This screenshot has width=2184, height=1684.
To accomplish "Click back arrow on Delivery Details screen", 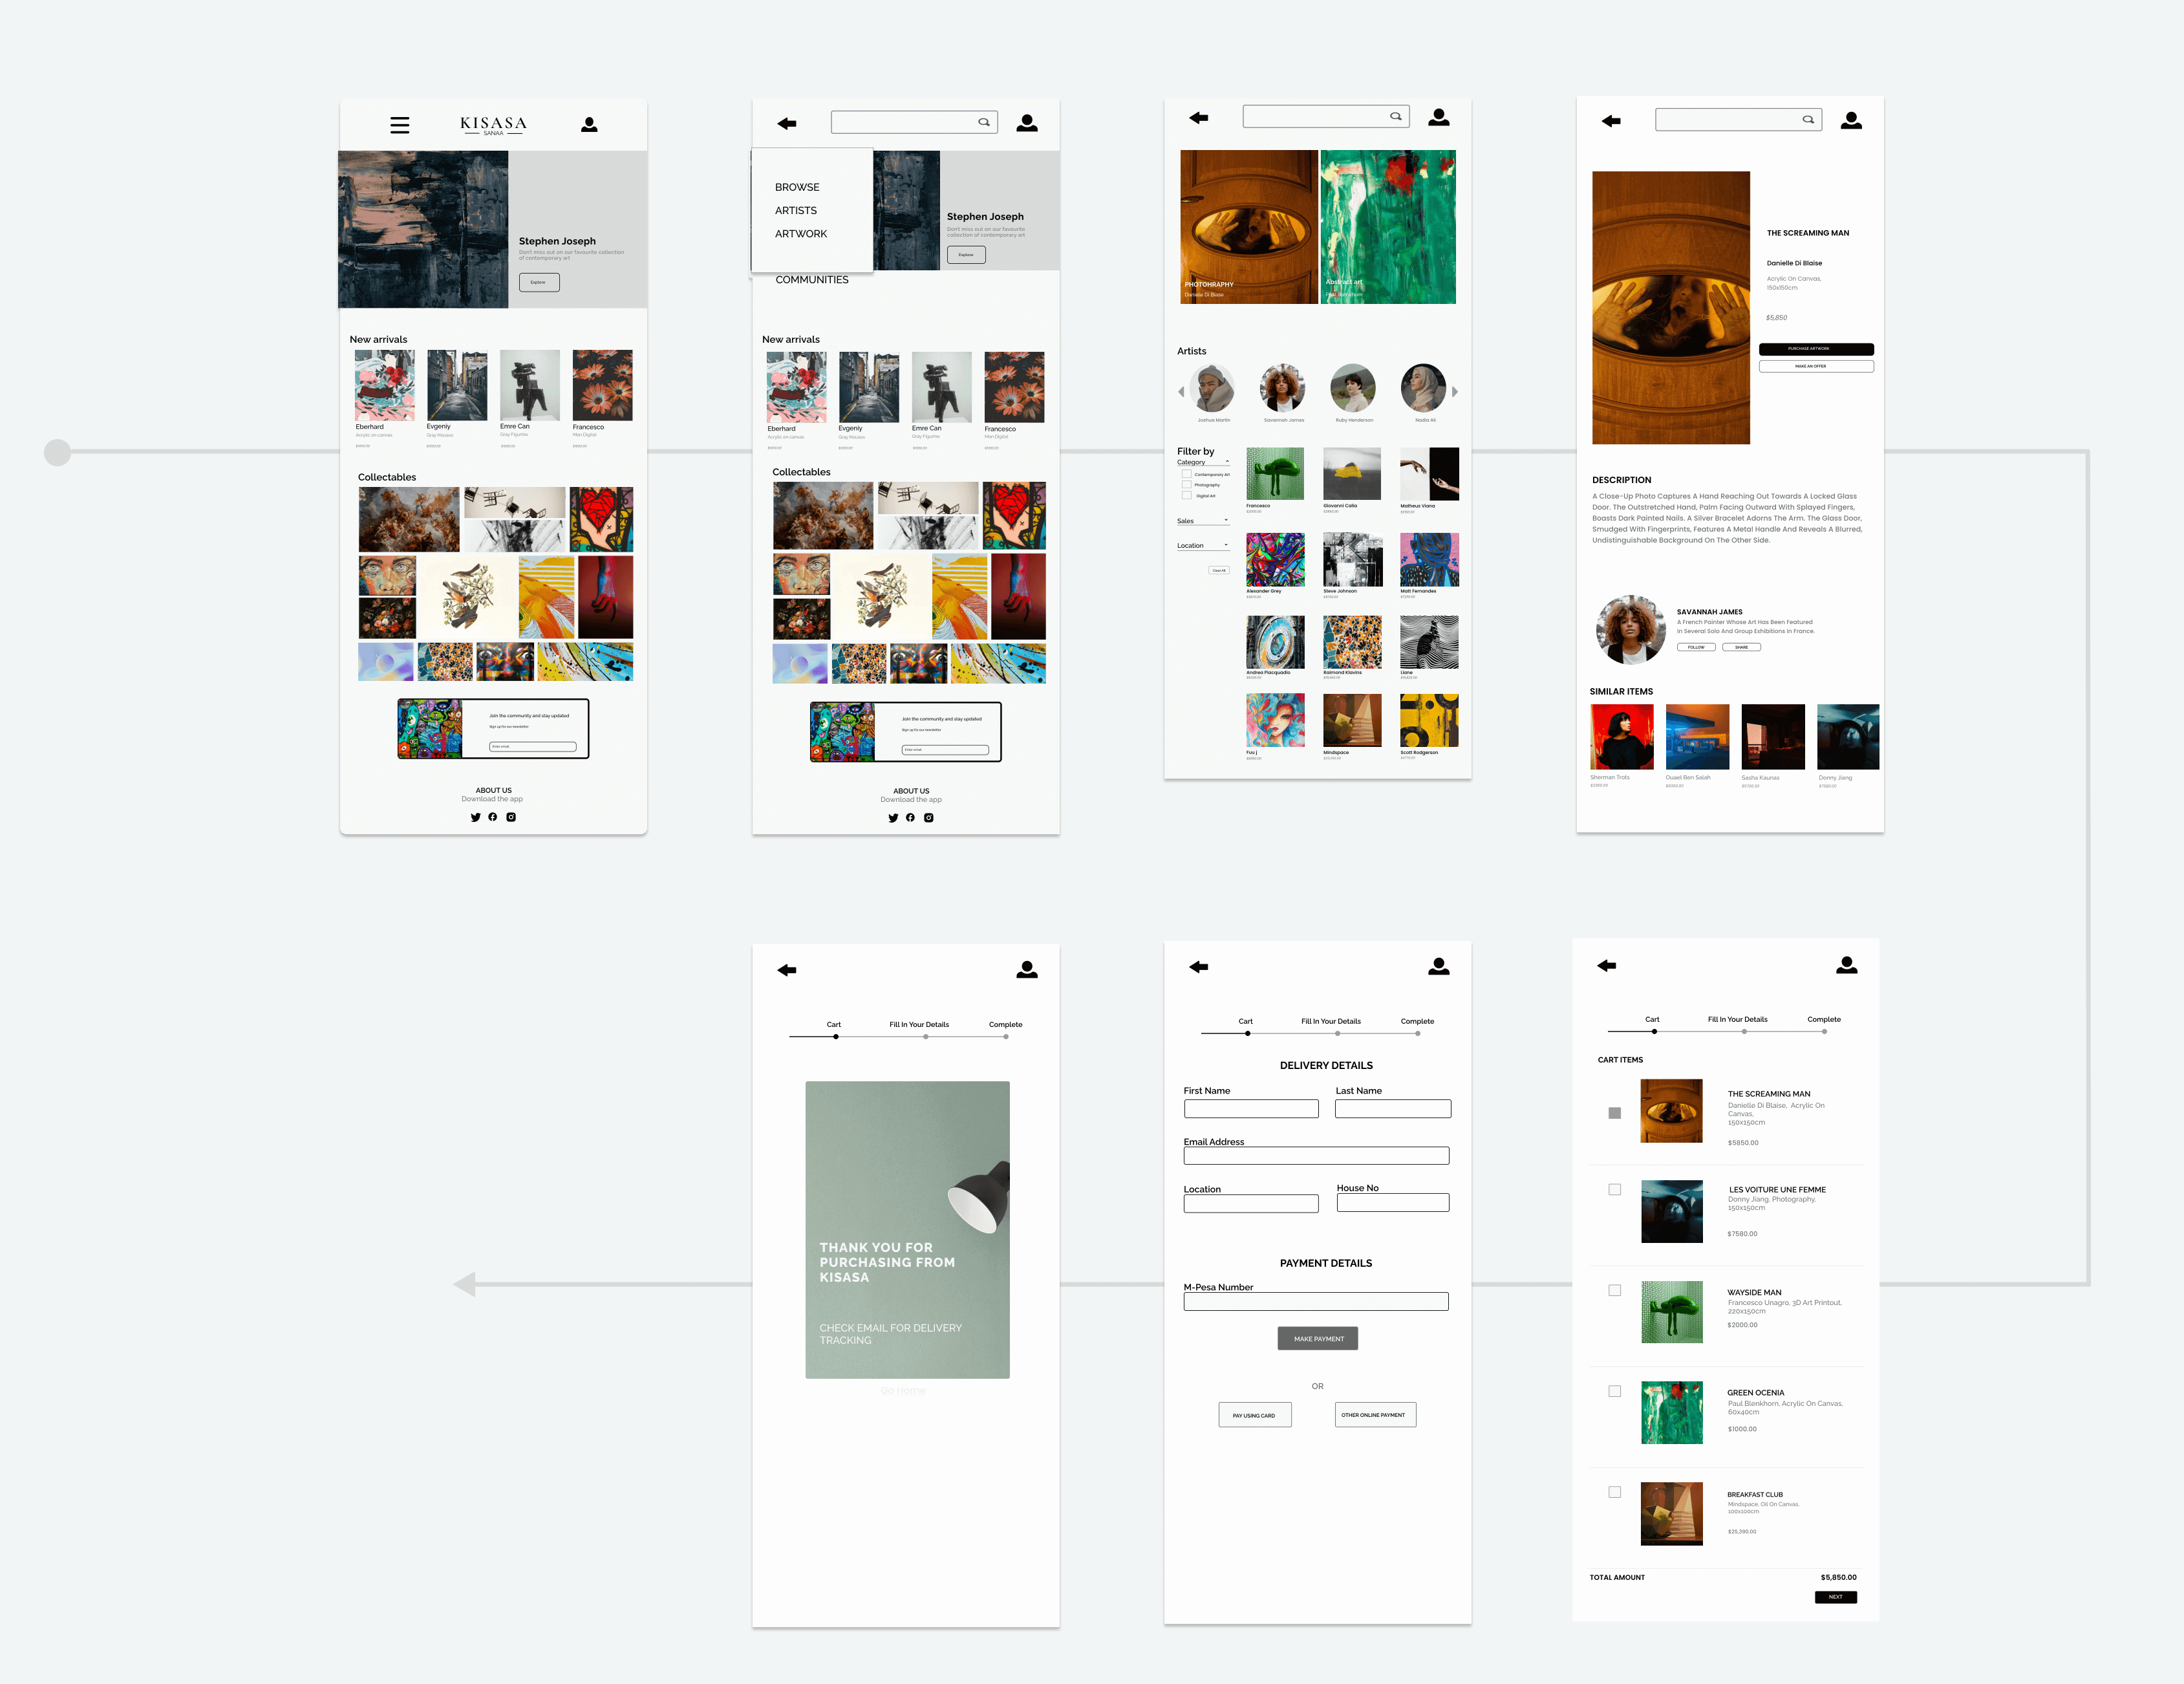I will coord(1198,967).
